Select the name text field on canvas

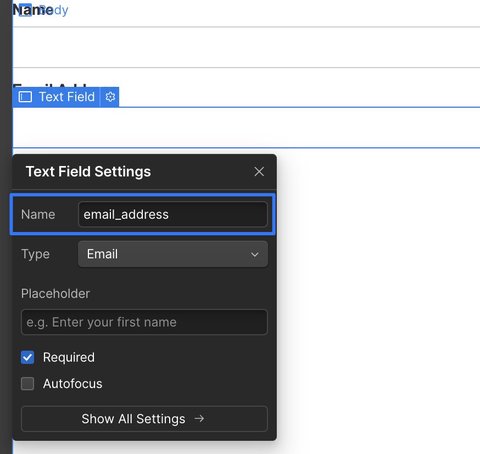coord(246,47)
